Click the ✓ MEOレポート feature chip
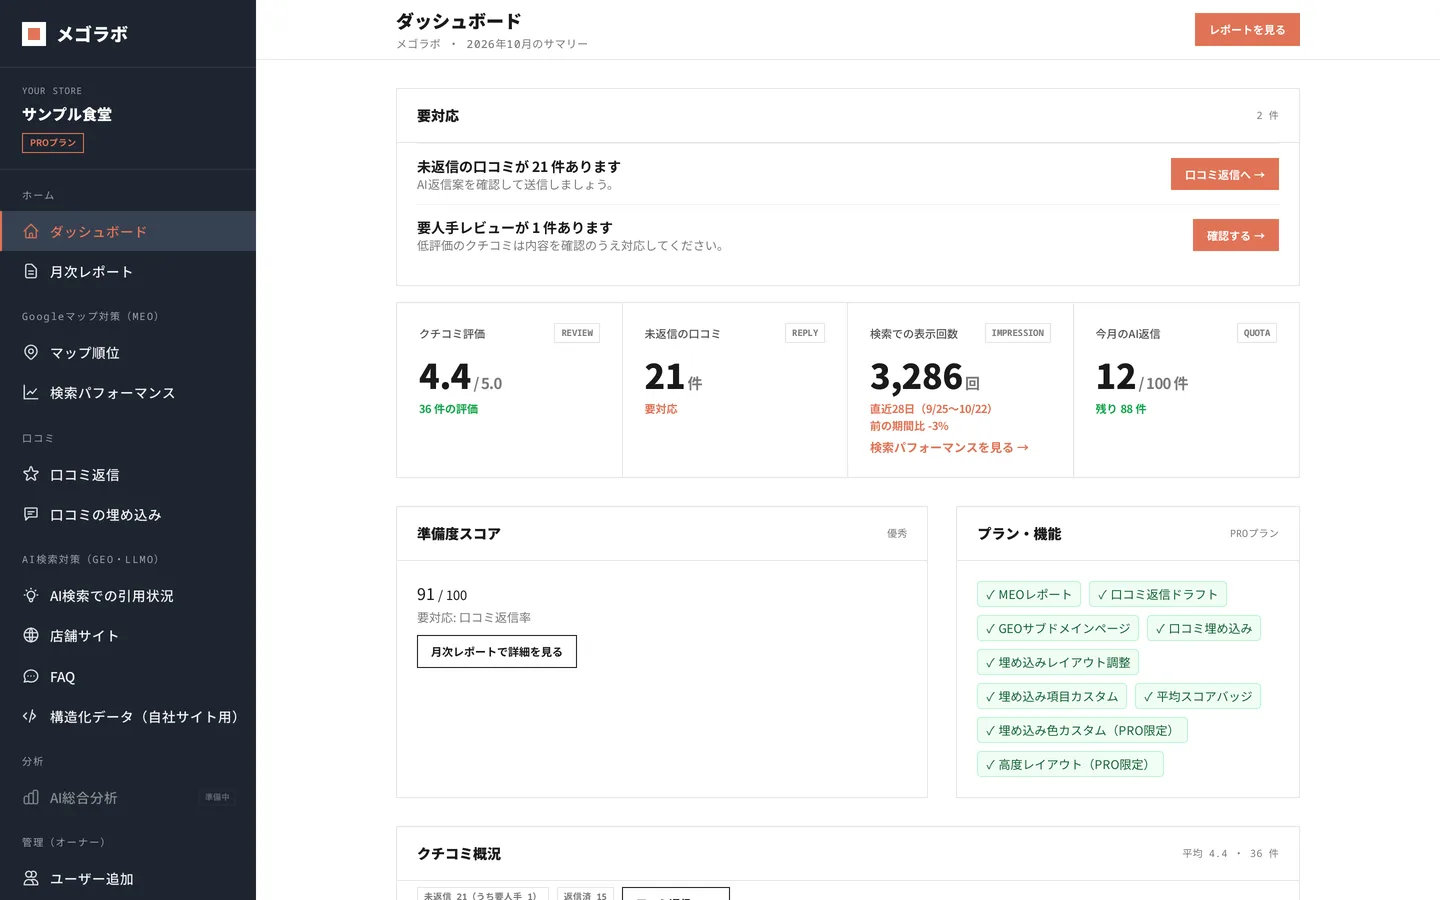 point(1029,594)
